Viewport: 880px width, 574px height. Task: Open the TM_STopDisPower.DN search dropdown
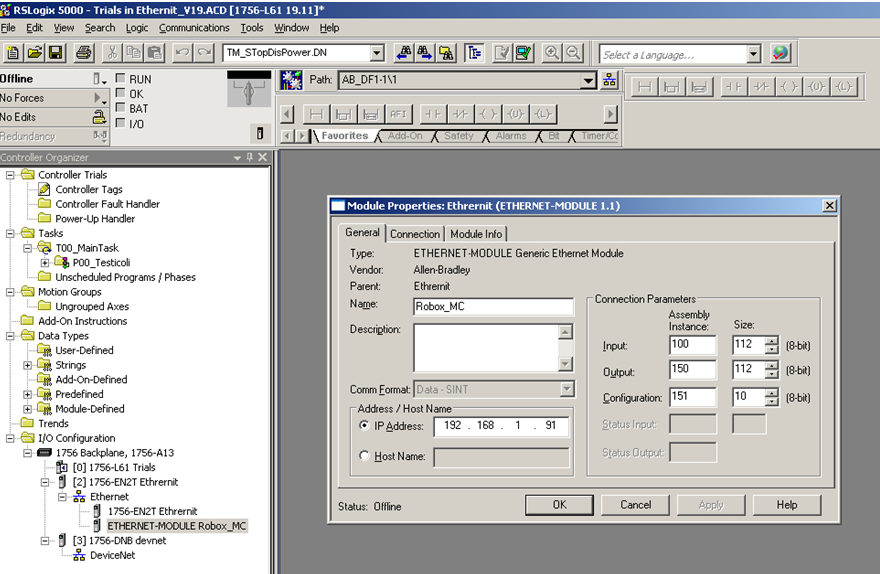[377, 53]
